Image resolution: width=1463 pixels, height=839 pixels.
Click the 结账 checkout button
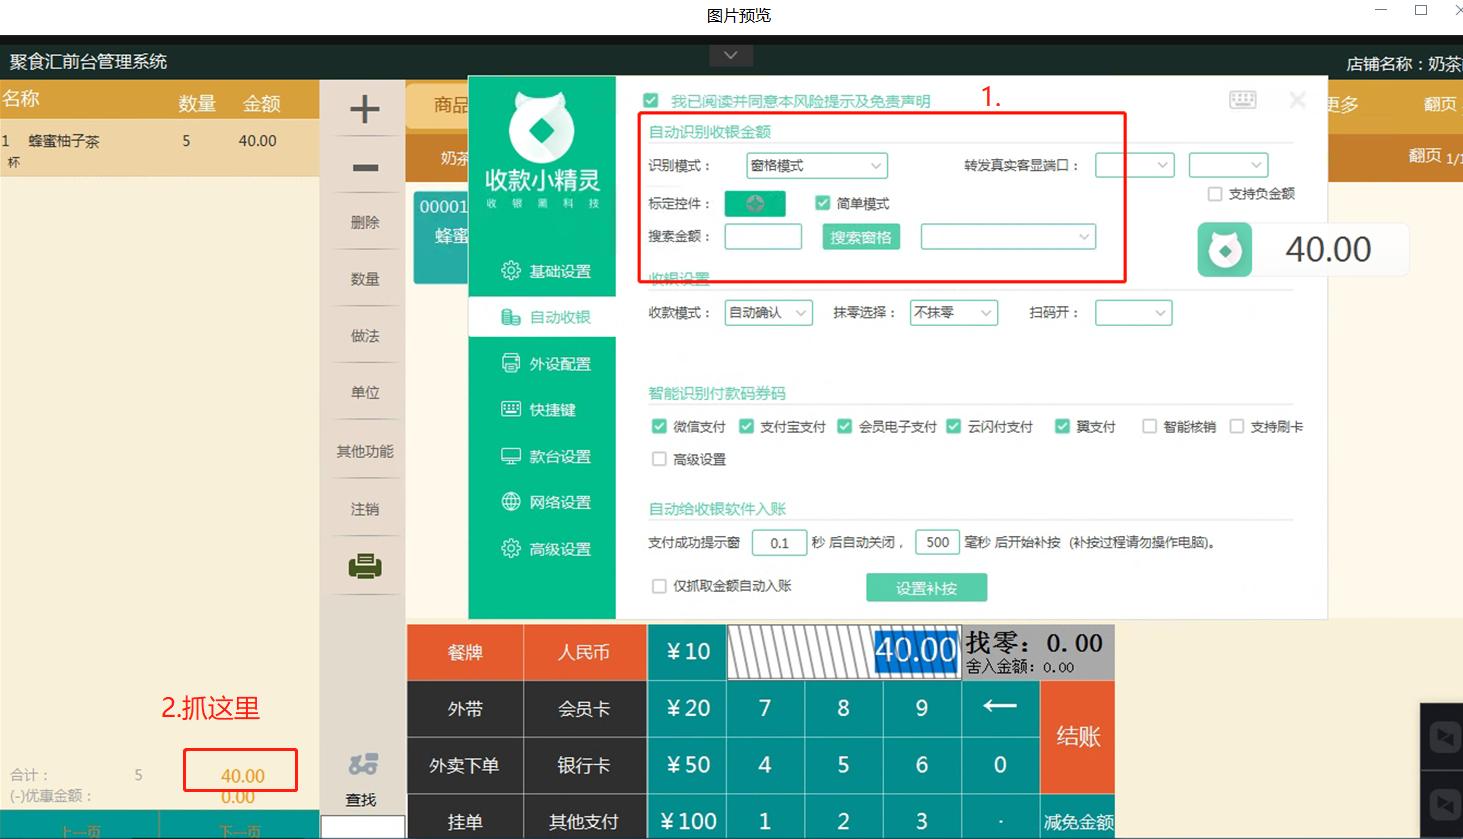[x=1077, y=737]
